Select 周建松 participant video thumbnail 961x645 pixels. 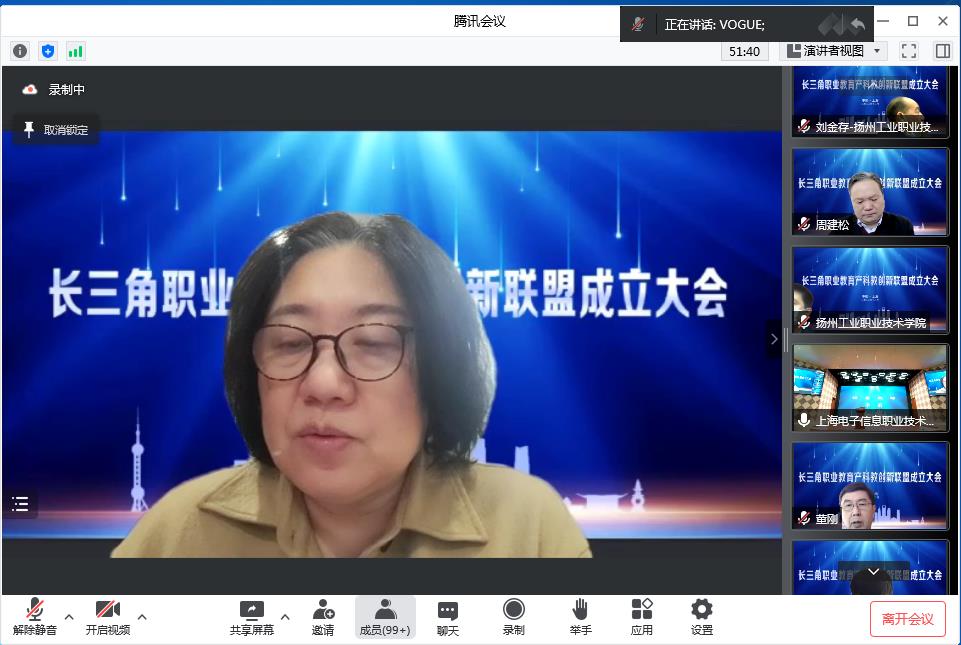click(x=870, y=192)
